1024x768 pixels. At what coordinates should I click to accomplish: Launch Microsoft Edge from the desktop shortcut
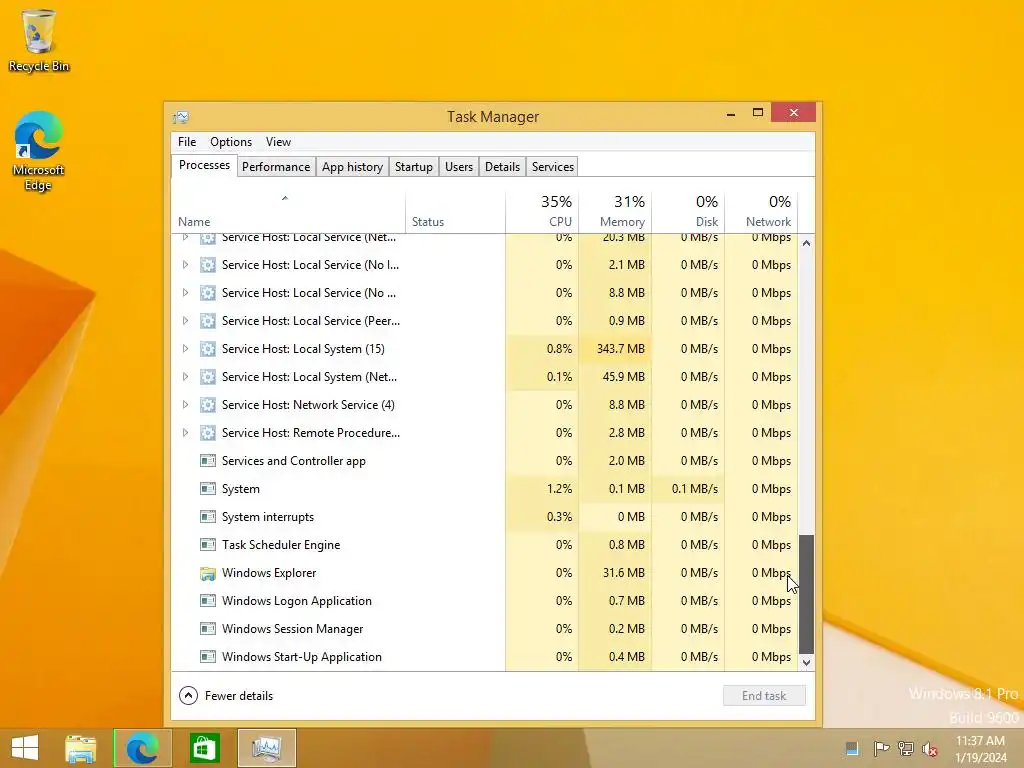coord(39,151)
